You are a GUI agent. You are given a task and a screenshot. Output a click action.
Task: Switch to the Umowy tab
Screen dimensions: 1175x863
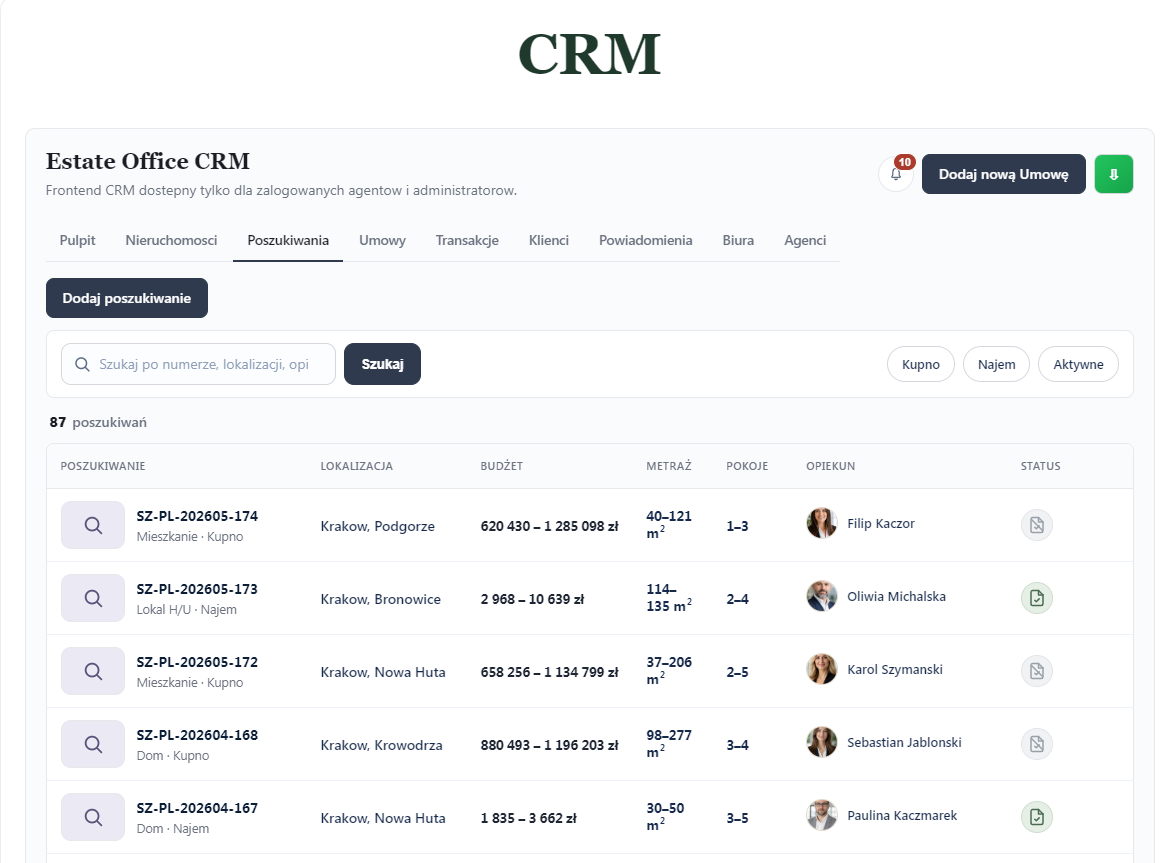pos(382,240)
